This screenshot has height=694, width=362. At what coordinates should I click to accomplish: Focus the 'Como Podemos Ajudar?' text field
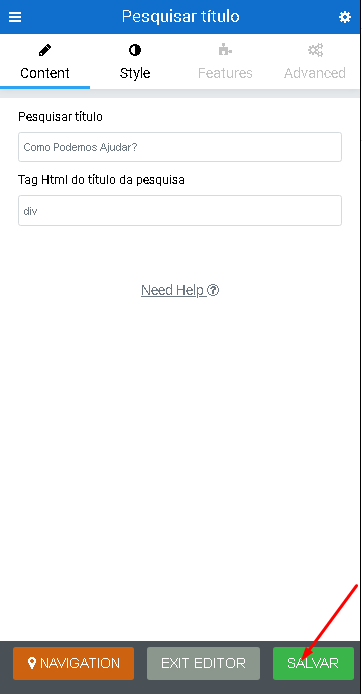coord(180,147)
